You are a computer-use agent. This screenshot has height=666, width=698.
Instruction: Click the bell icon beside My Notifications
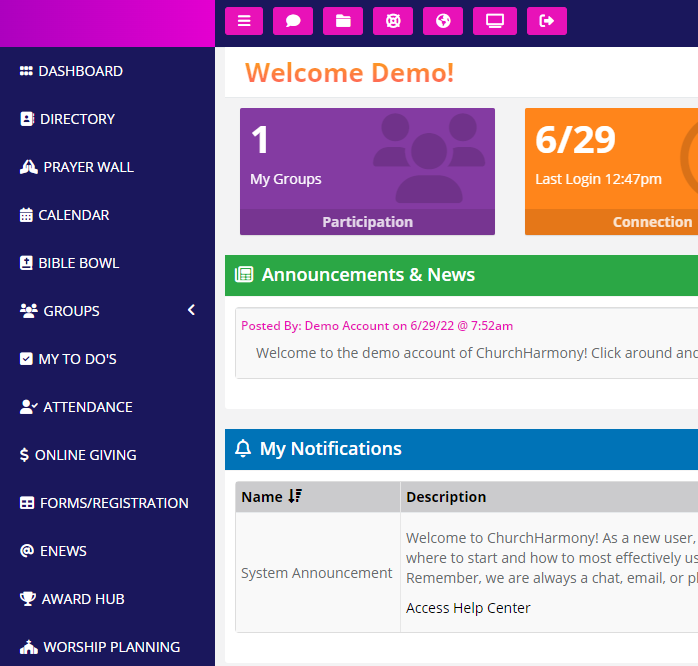coord(243,449)
